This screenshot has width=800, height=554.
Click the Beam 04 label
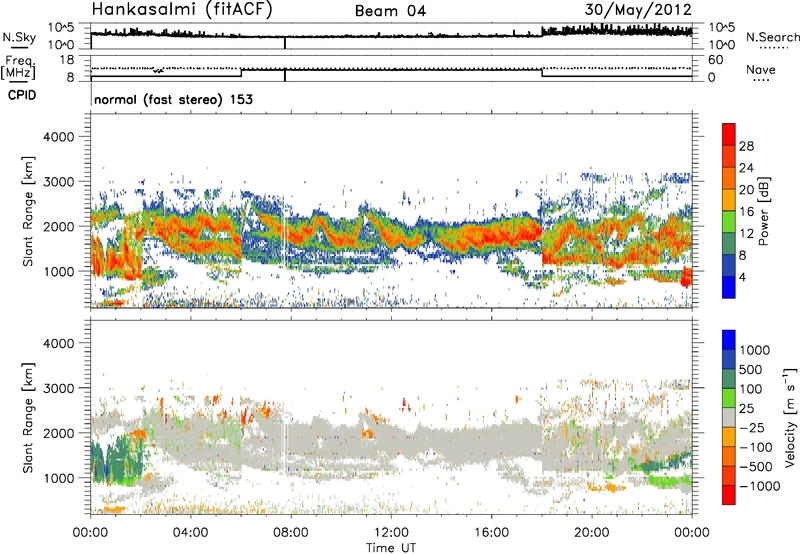point(390,11)
